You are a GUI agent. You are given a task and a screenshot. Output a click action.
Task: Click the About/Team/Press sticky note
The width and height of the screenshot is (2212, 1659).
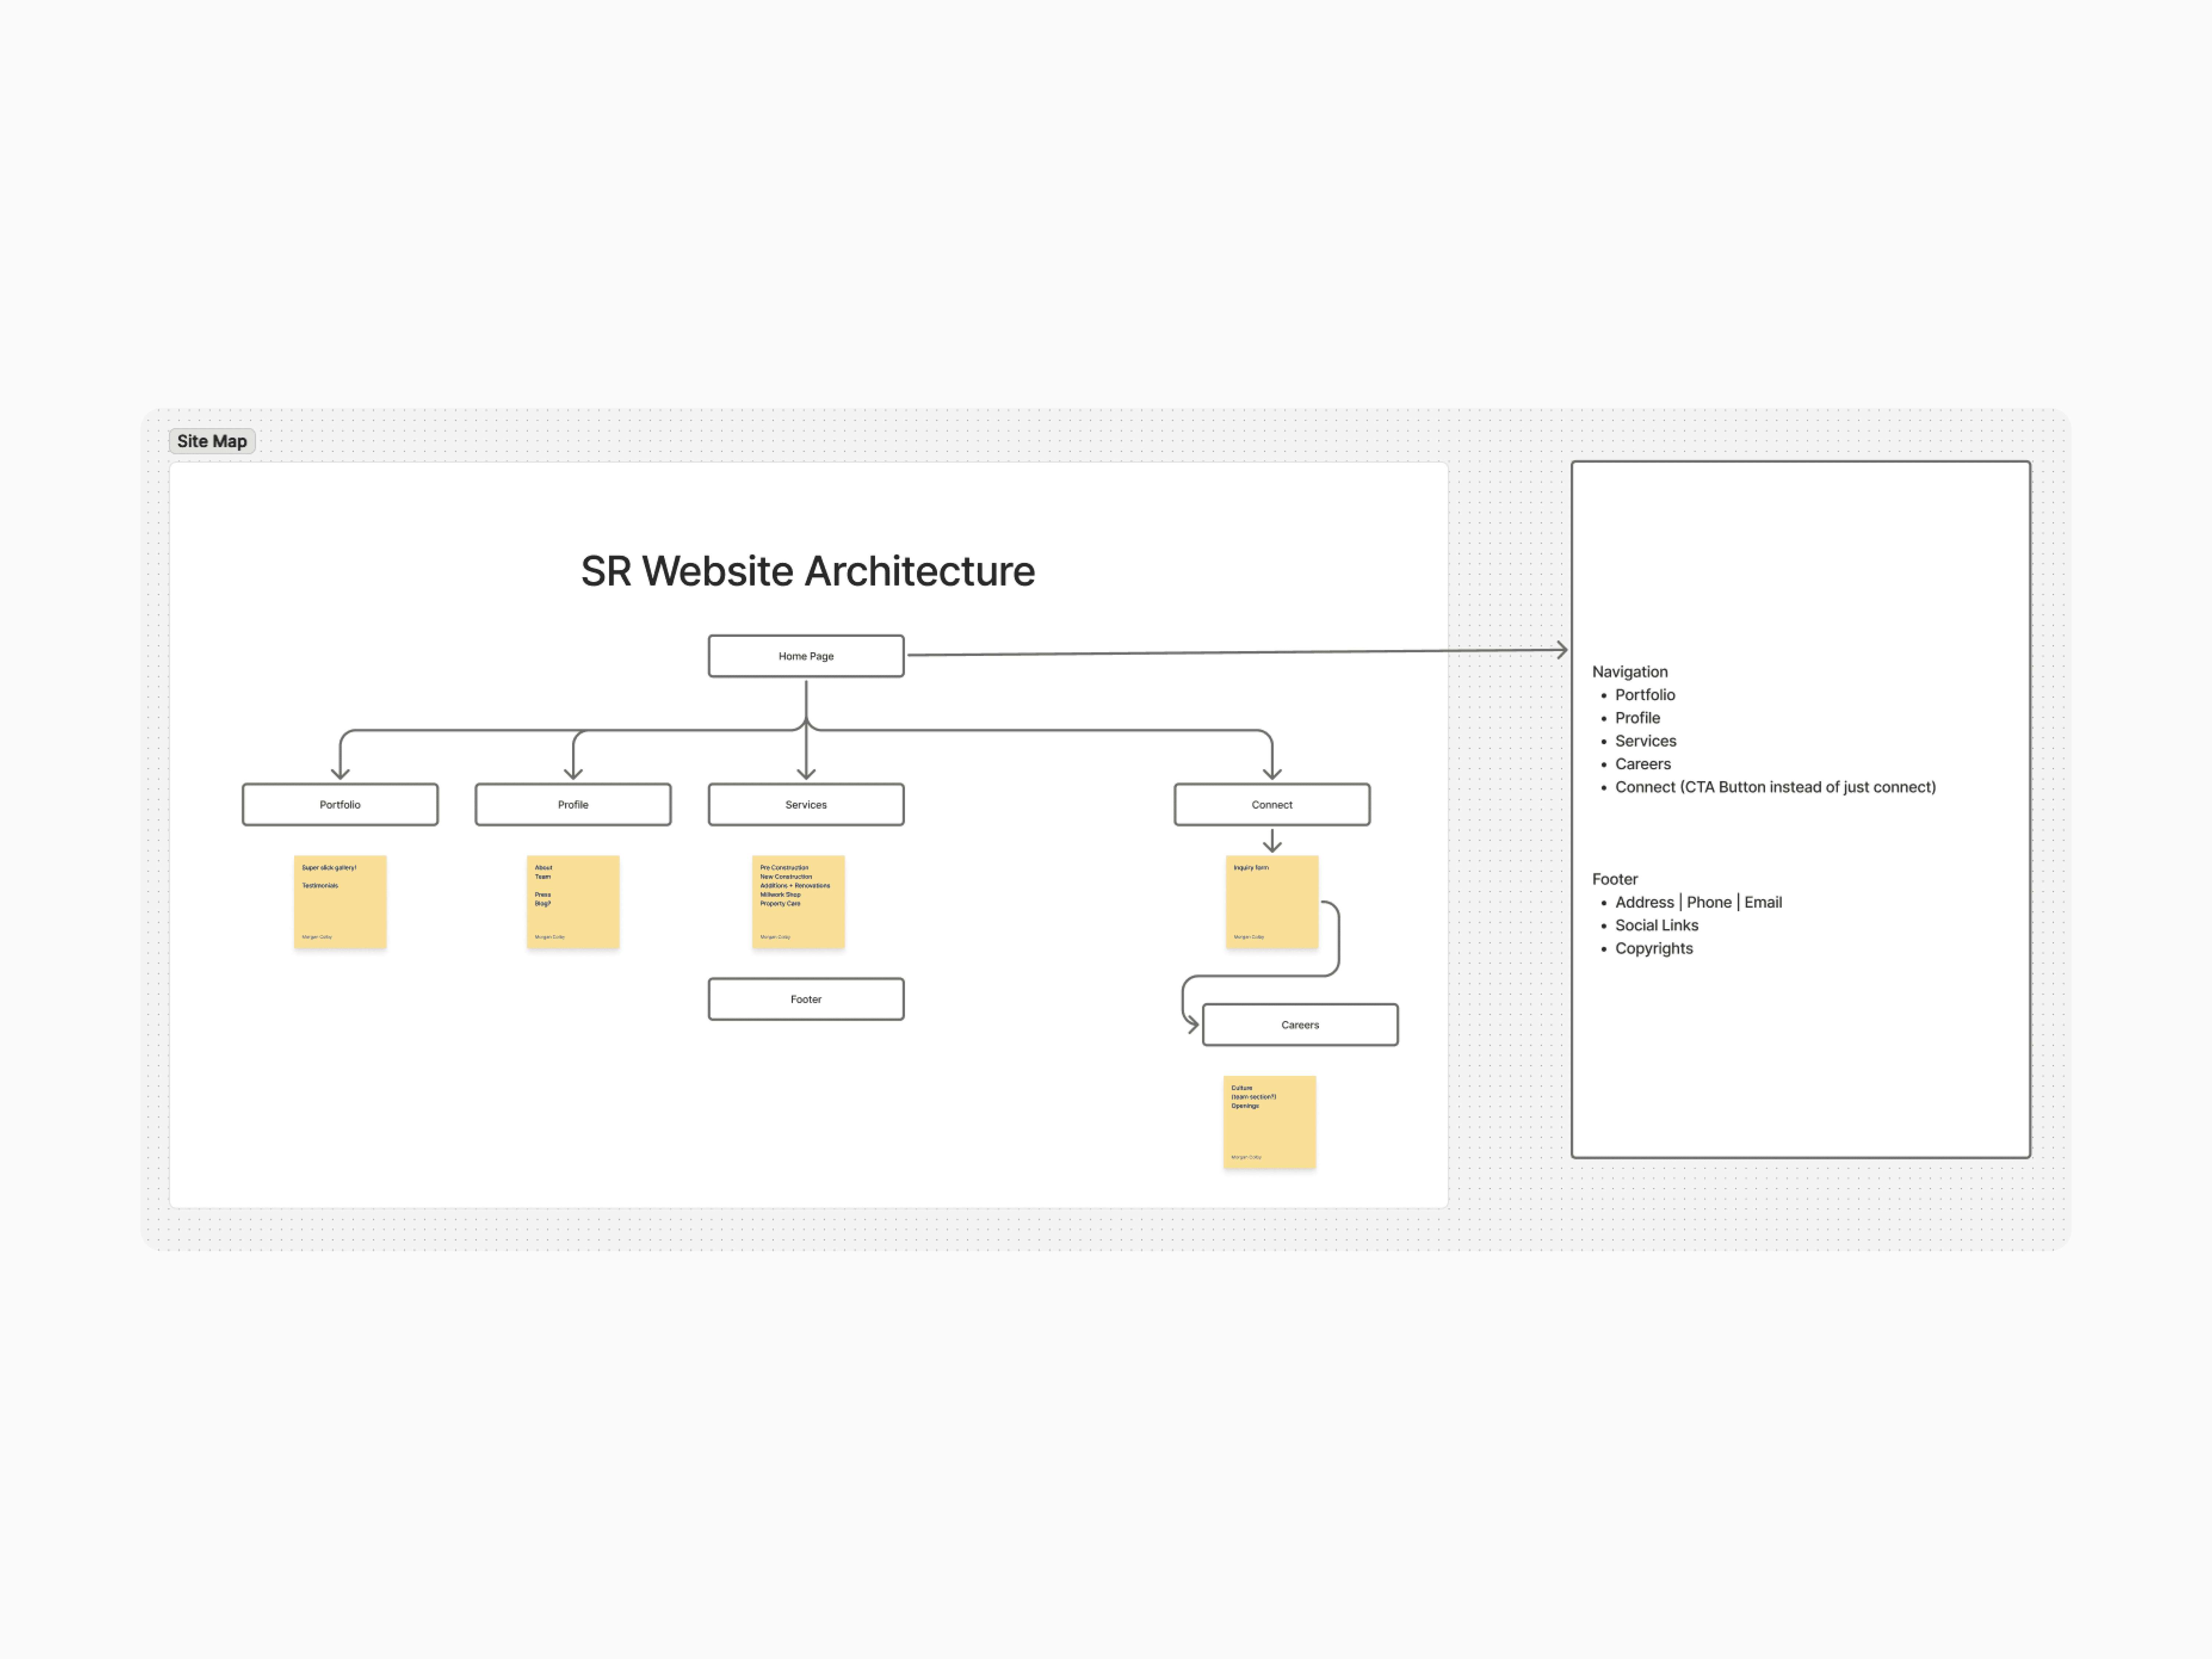click(x=573, y=902)
